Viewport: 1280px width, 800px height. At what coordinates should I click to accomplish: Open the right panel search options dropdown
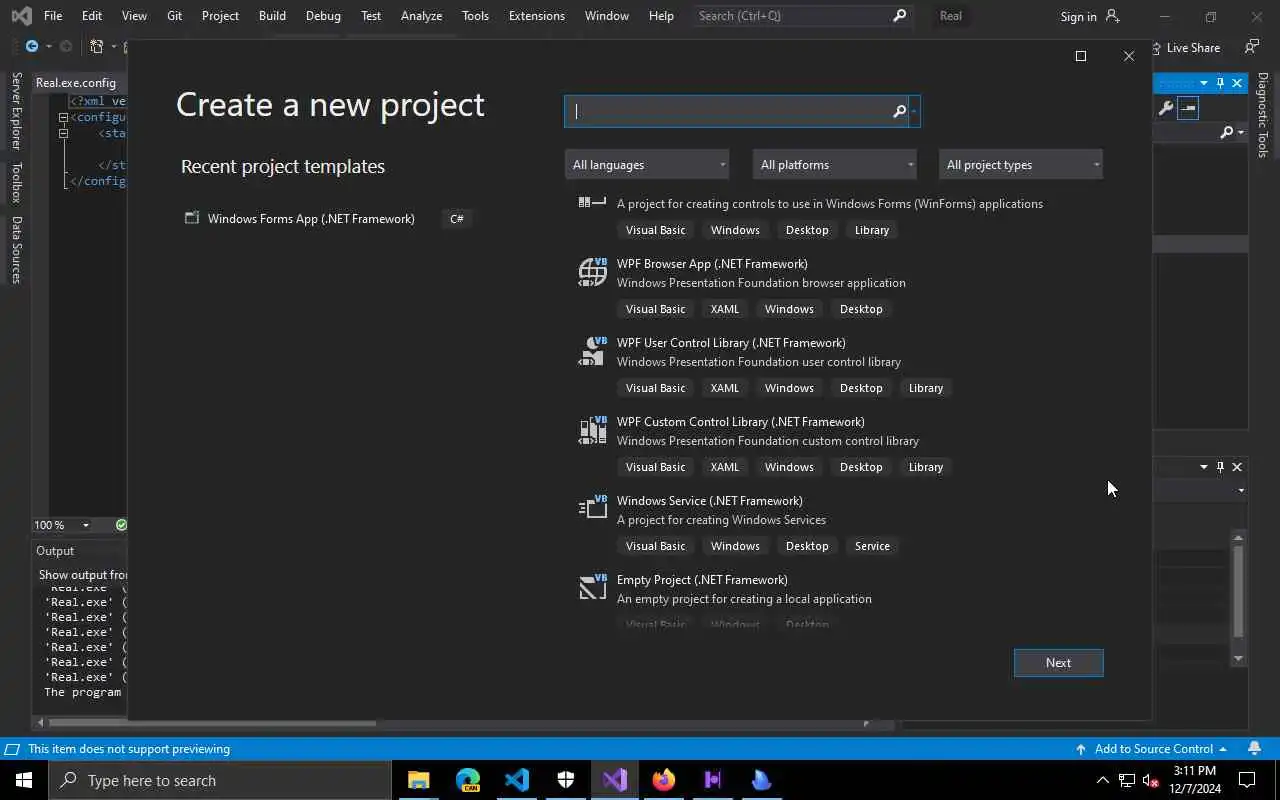(1241, 132)
